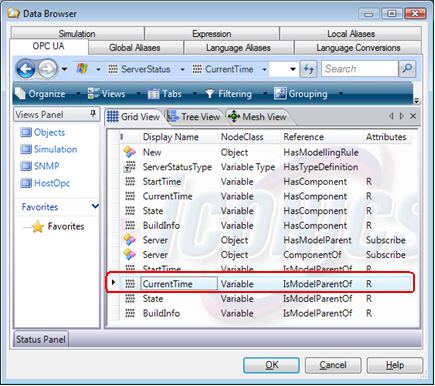Click the row selector arrow beside CurrentTime
The image size is (435, 386).
pyautogui.click(x=113, y=283)
